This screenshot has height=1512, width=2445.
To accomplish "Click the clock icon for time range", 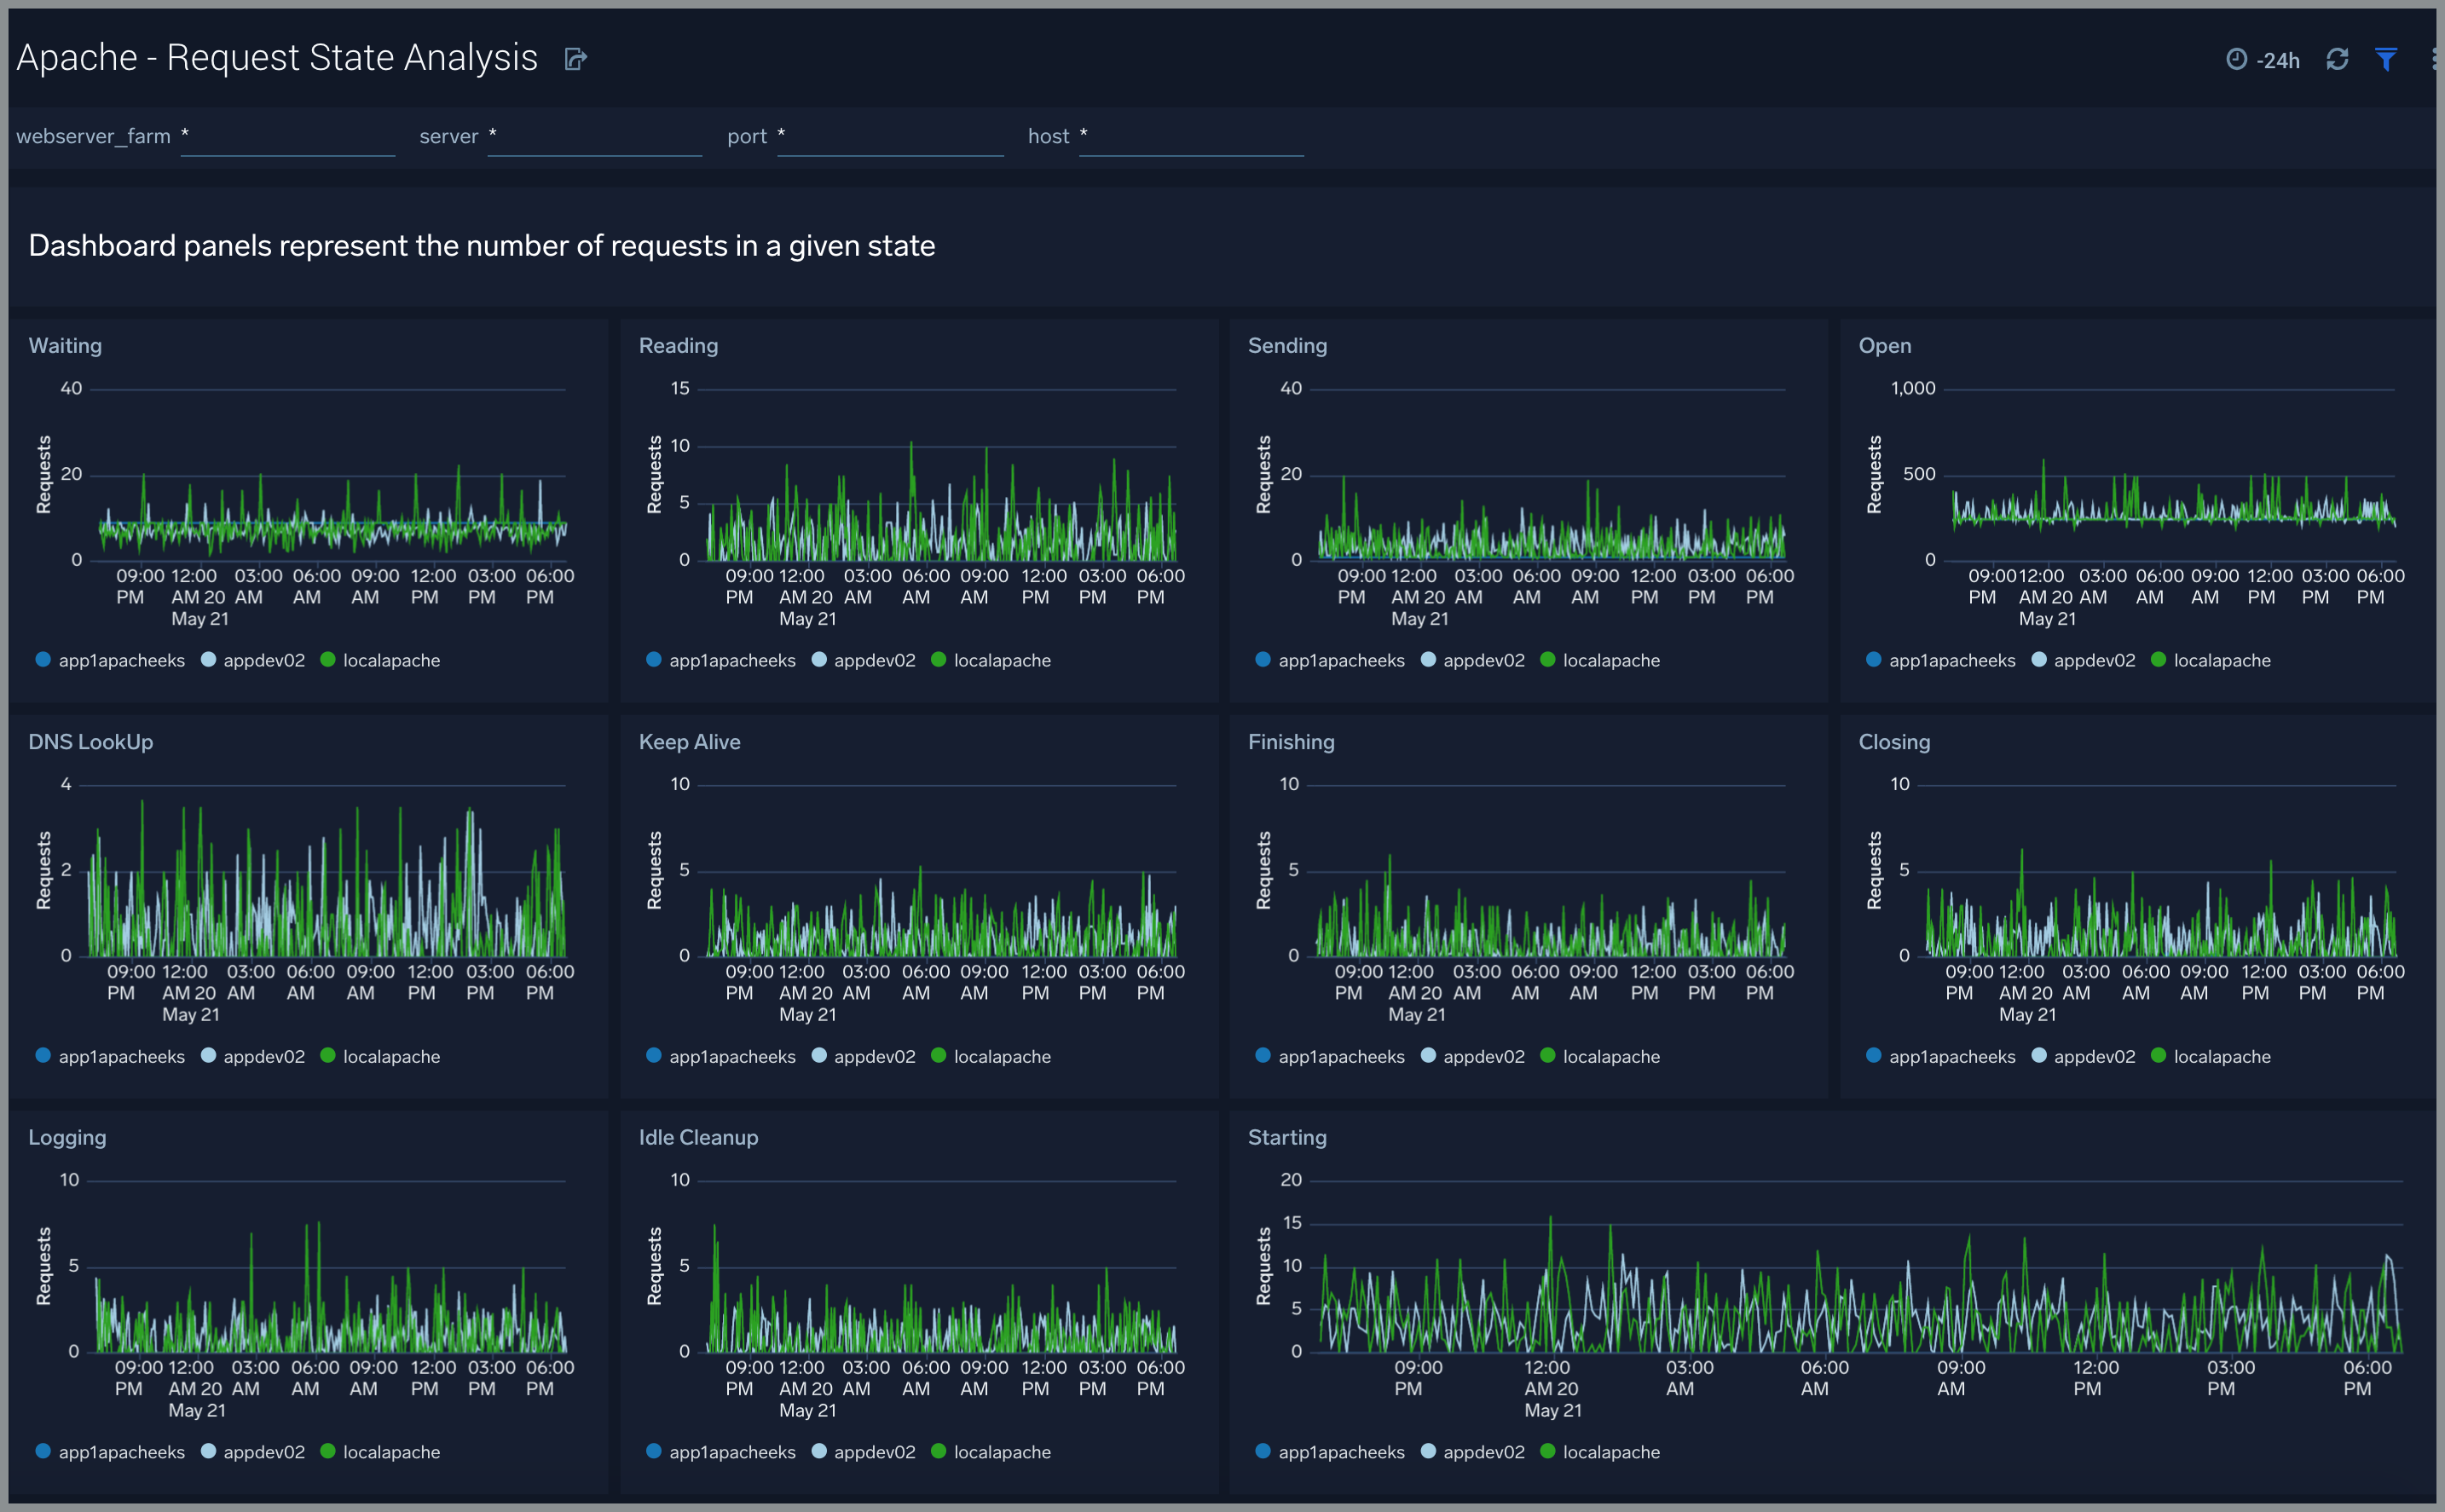I will pyautogui.click(x=2236, y=60).
